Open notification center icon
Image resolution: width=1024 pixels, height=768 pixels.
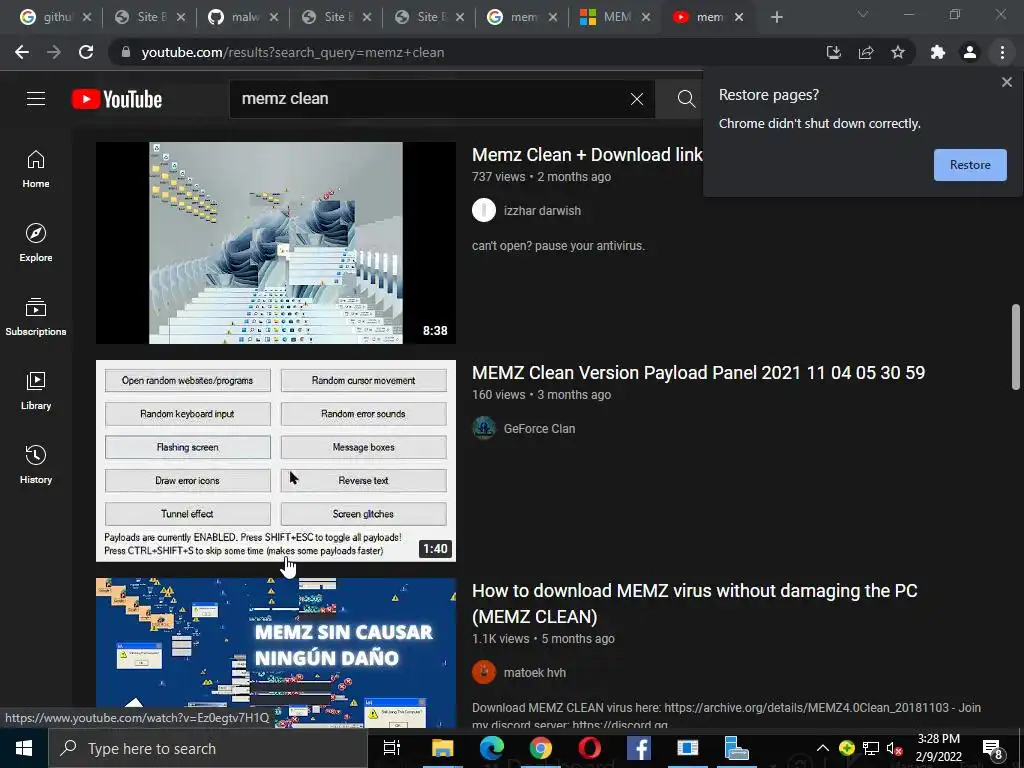coord(993,749)
